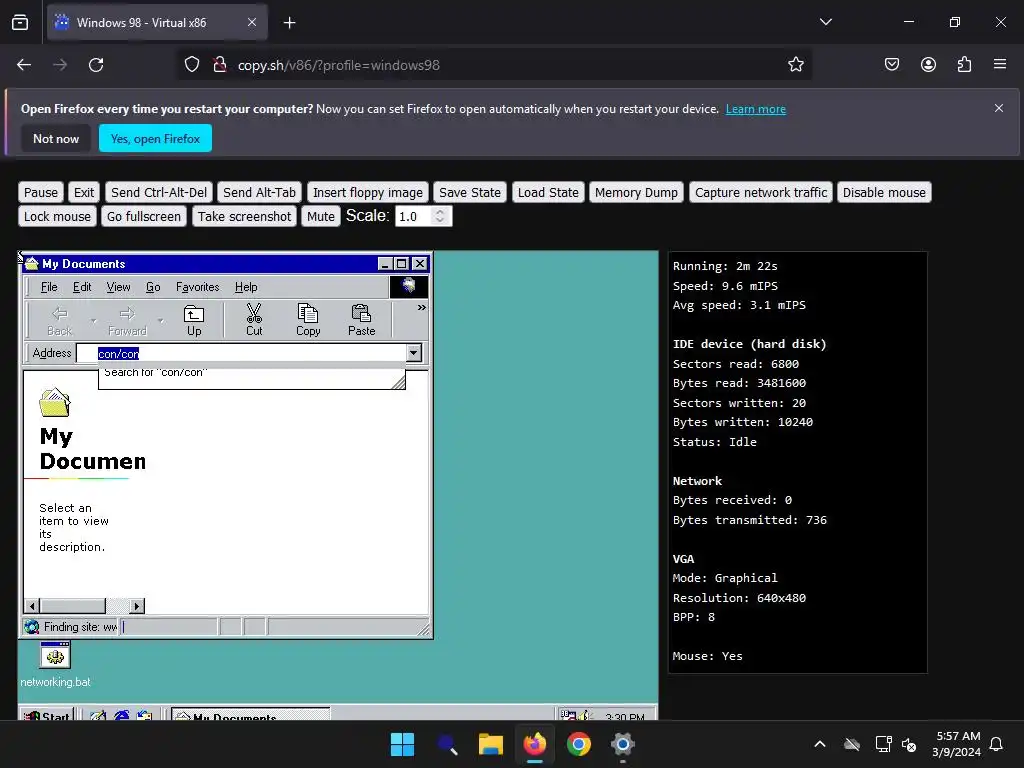Open the Go menu

tap(153, 287)
